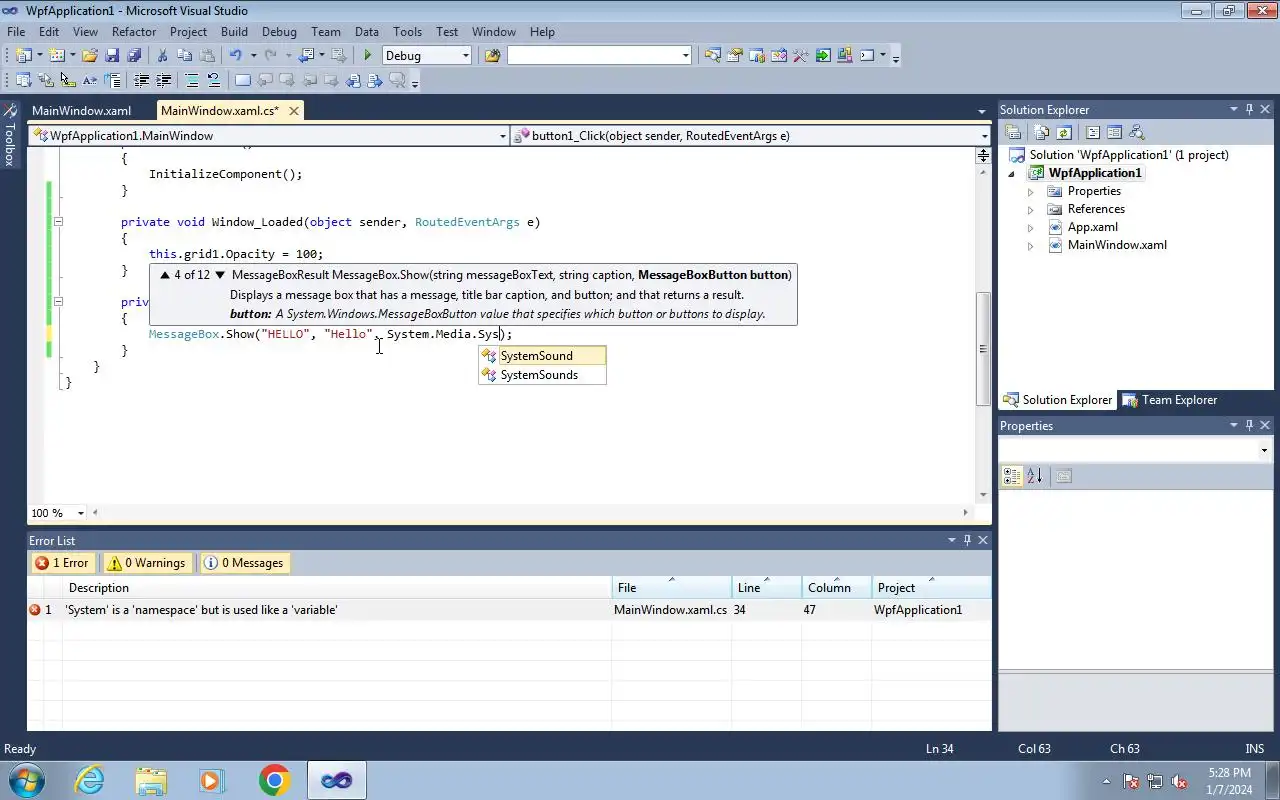The height and width of the screenshot is (800, 1280).
Task: Click the Undo arrow icon
Action: tap(236, 56)
